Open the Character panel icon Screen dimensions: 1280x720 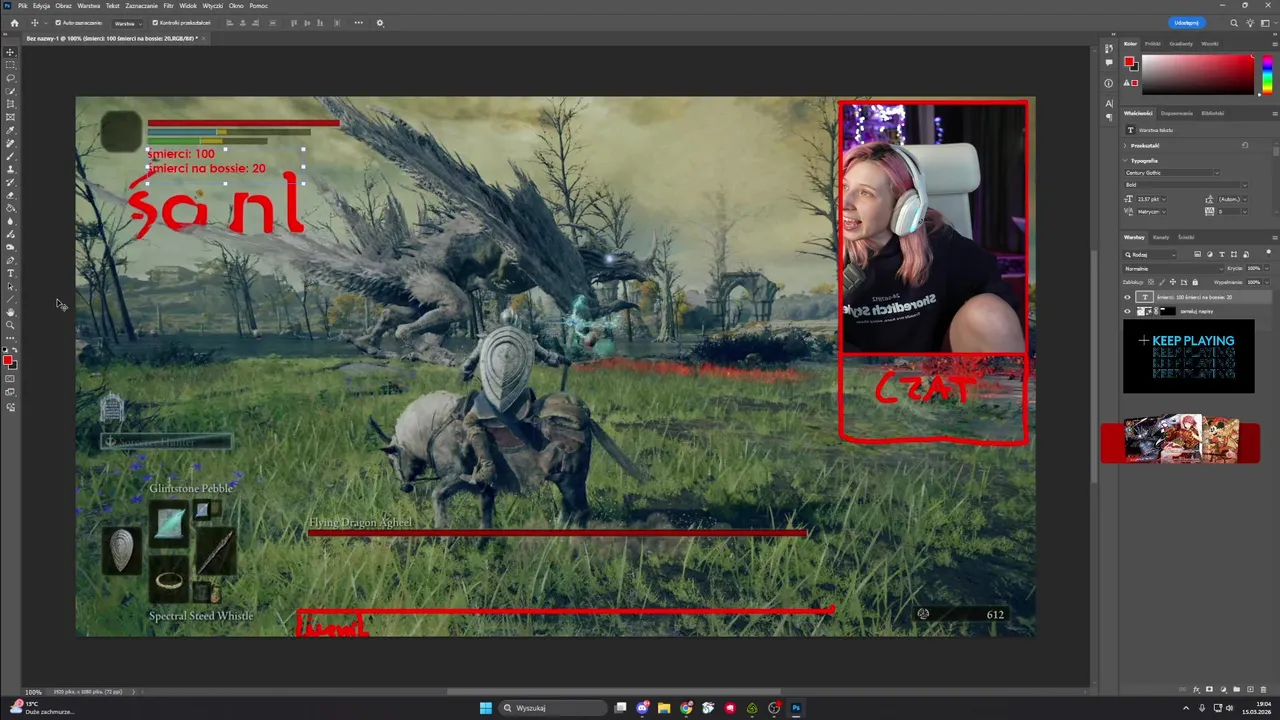1109,103
